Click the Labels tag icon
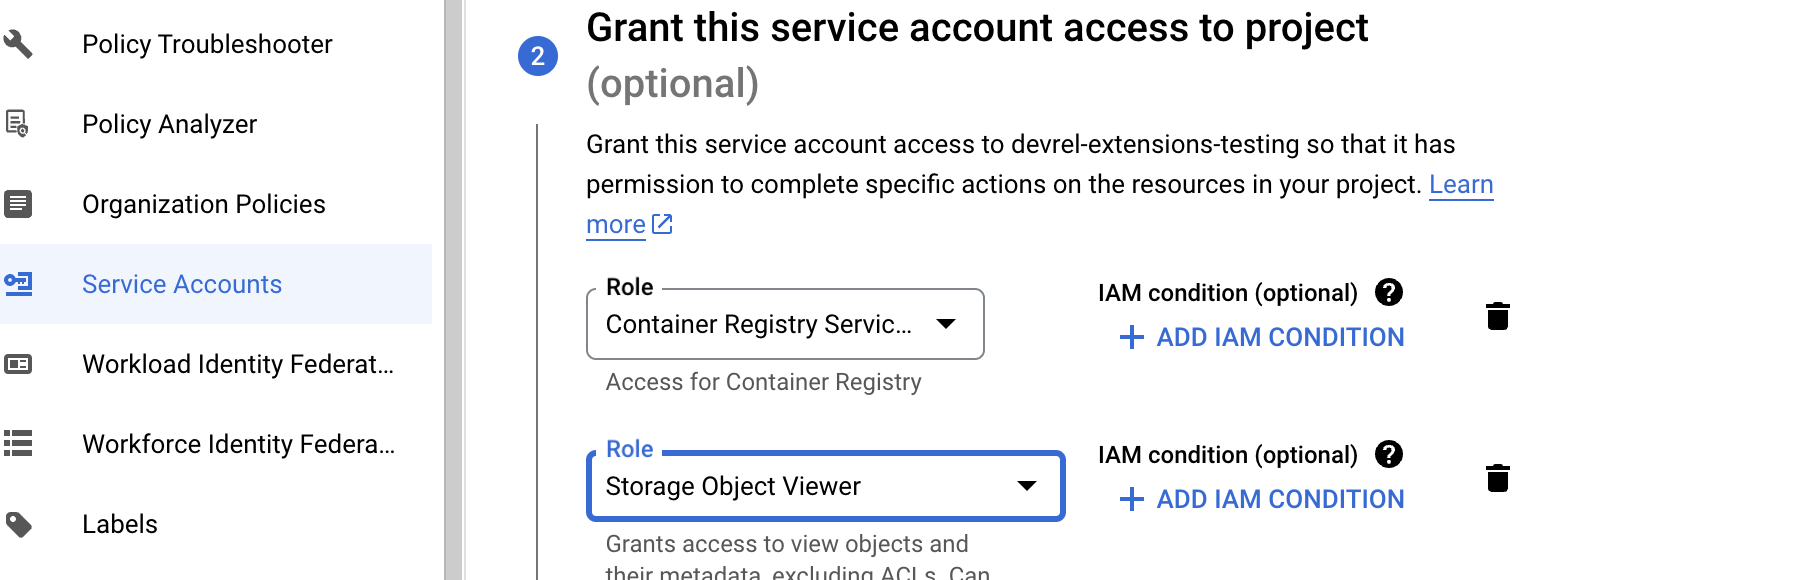This screenshot has height=580, width=1794. 18,524
